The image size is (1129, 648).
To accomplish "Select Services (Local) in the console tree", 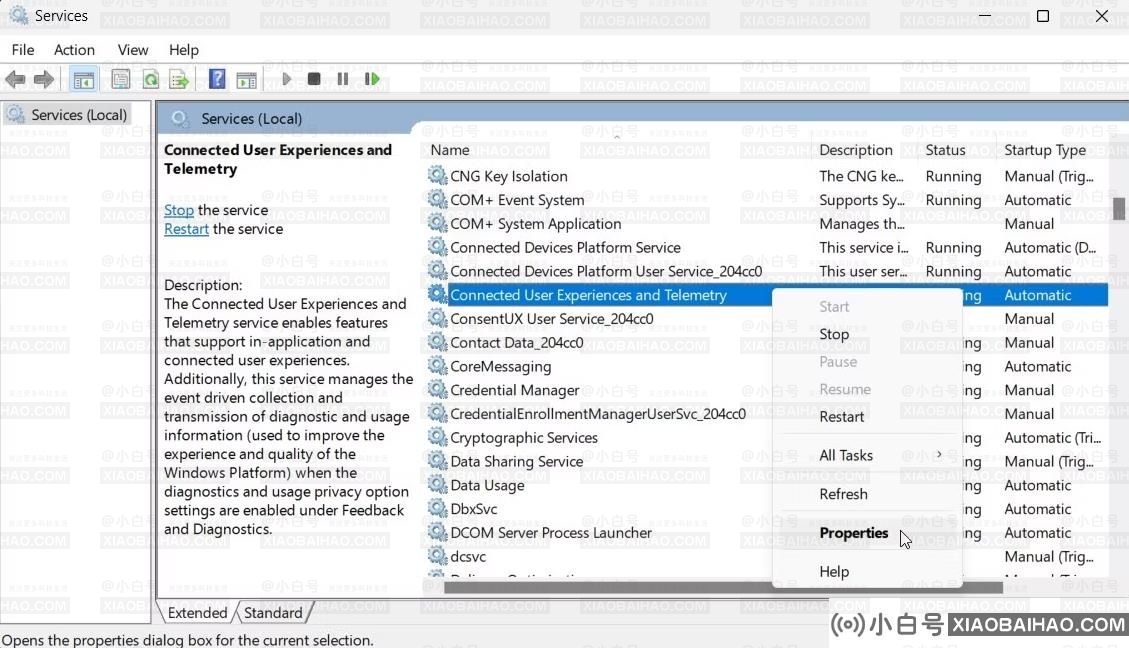I will point(67,114).
